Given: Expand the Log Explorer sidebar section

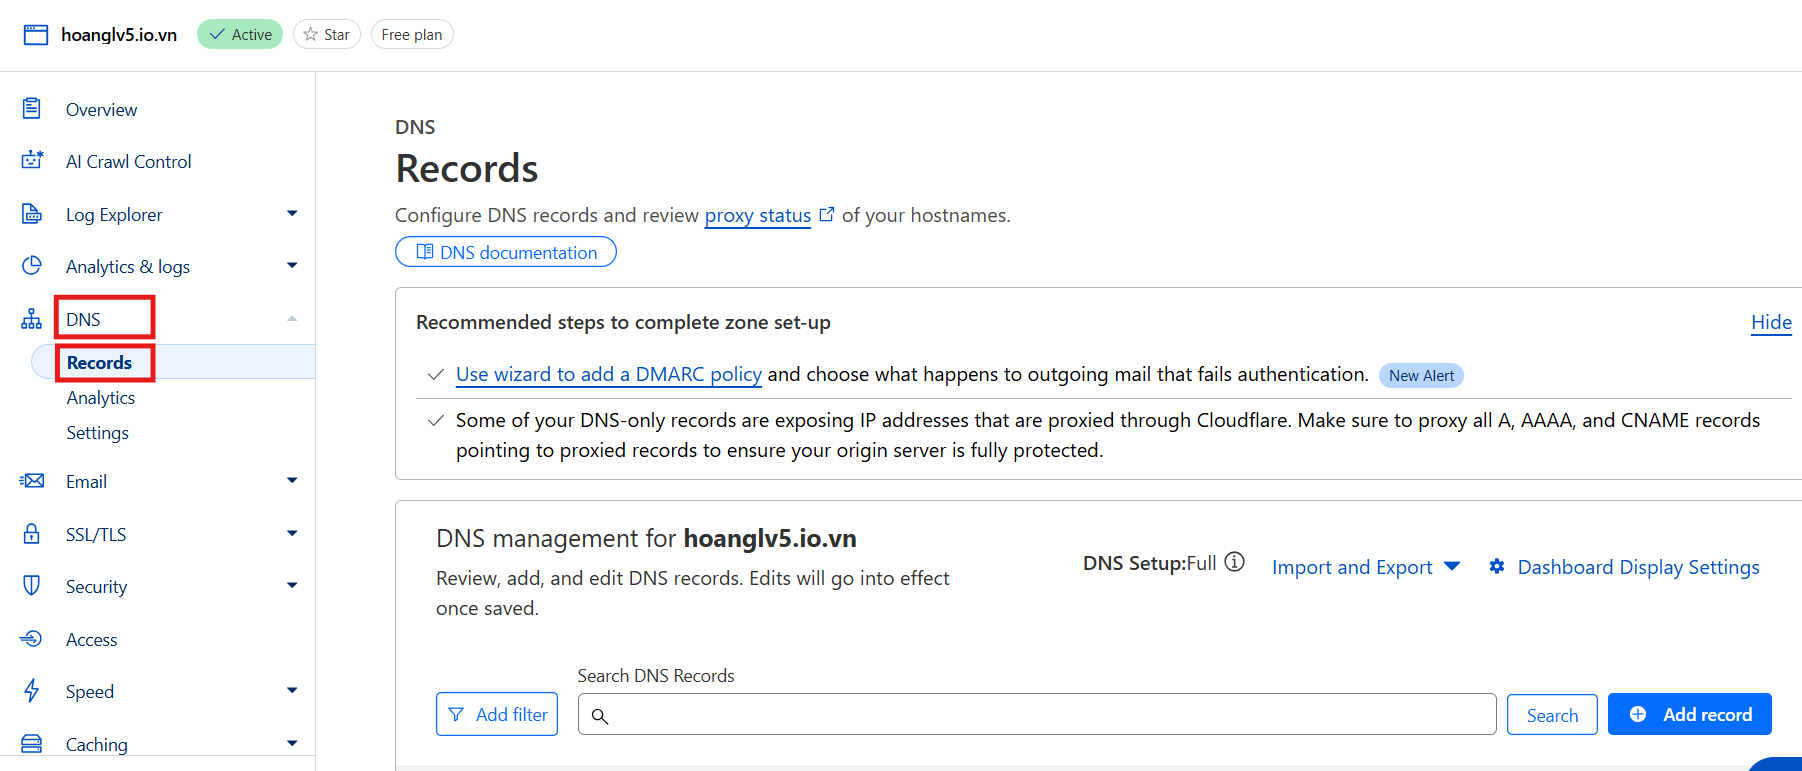Looking at the screenshot, I should click(x=292, y=214).
